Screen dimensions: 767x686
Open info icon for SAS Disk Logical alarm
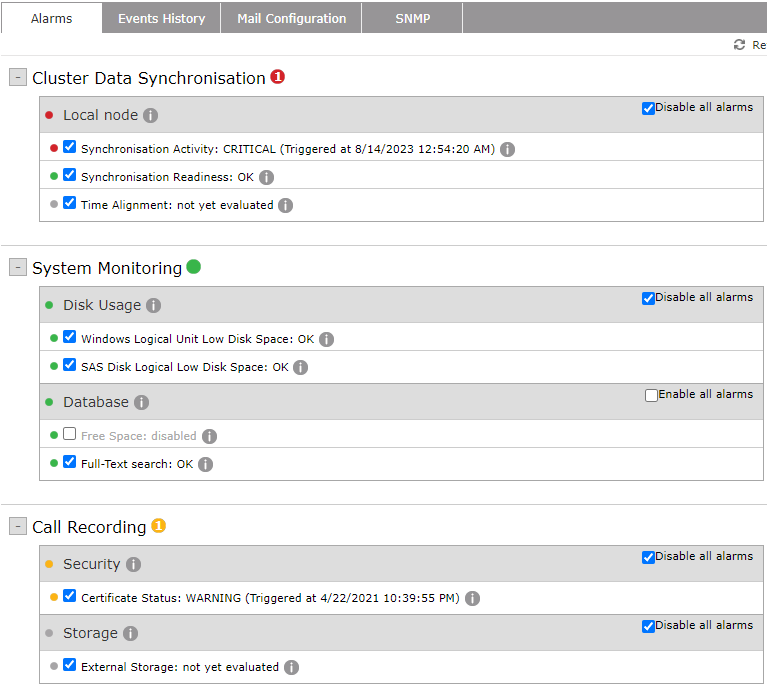(x=300, y=367)
